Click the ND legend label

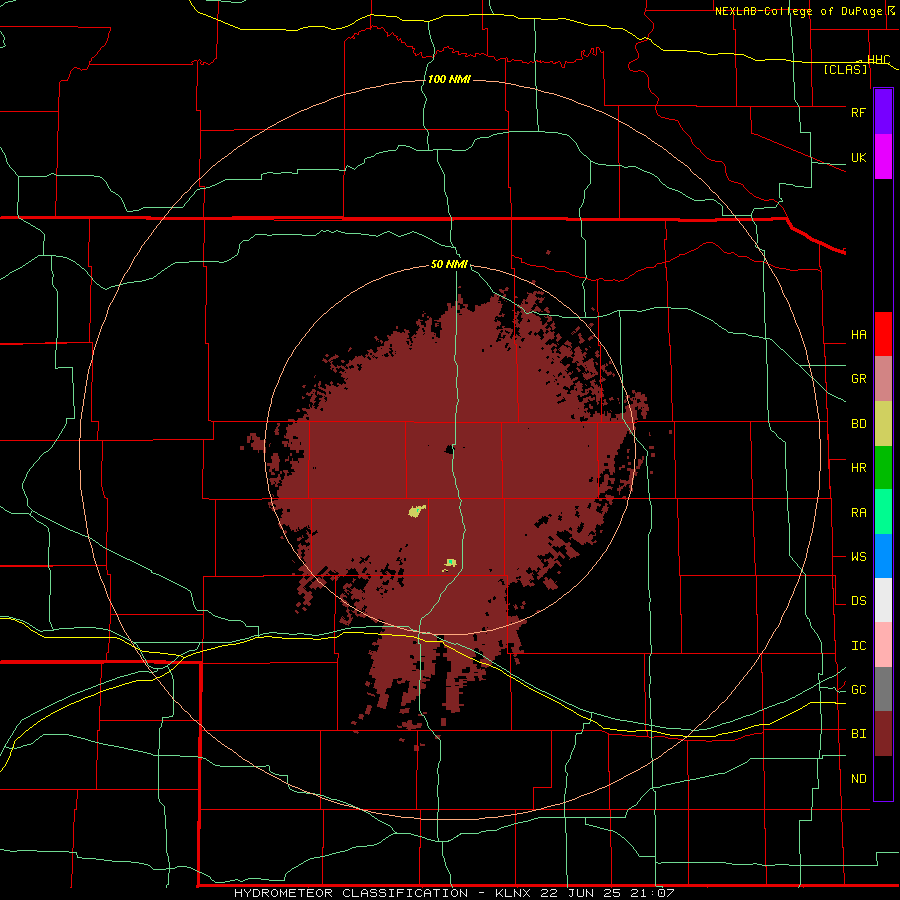(x=858, y=778)
